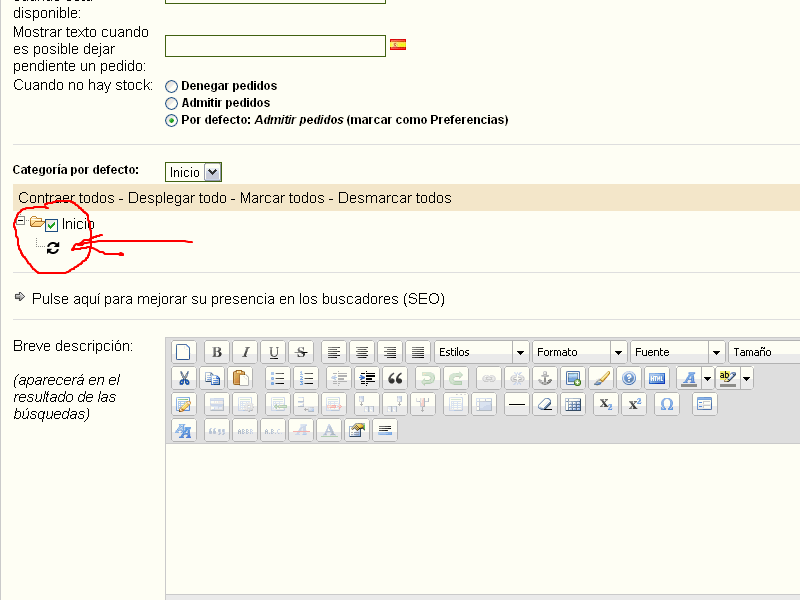This screenshot has height=600, width=800.
Task: Click the copy icon in the toolbar
Action: point(212,378)
